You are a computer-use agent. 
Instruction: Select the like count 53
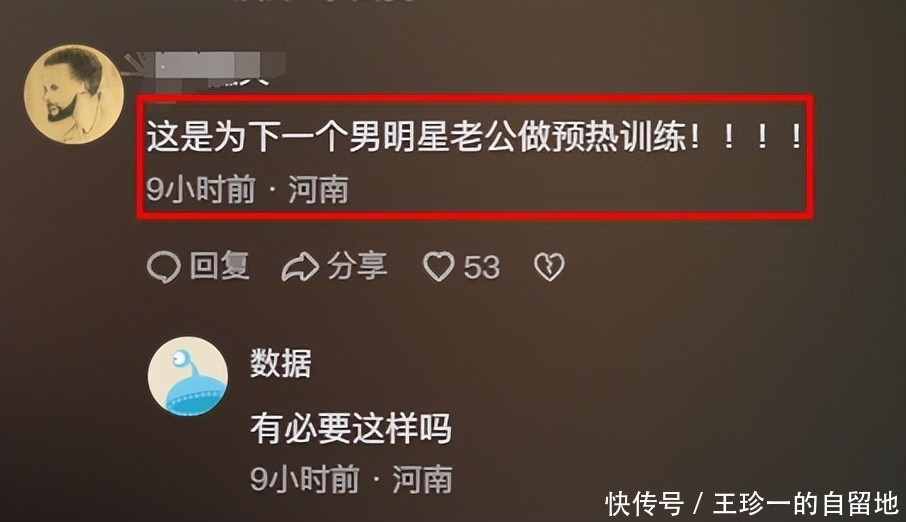click(x=481, y=268)
